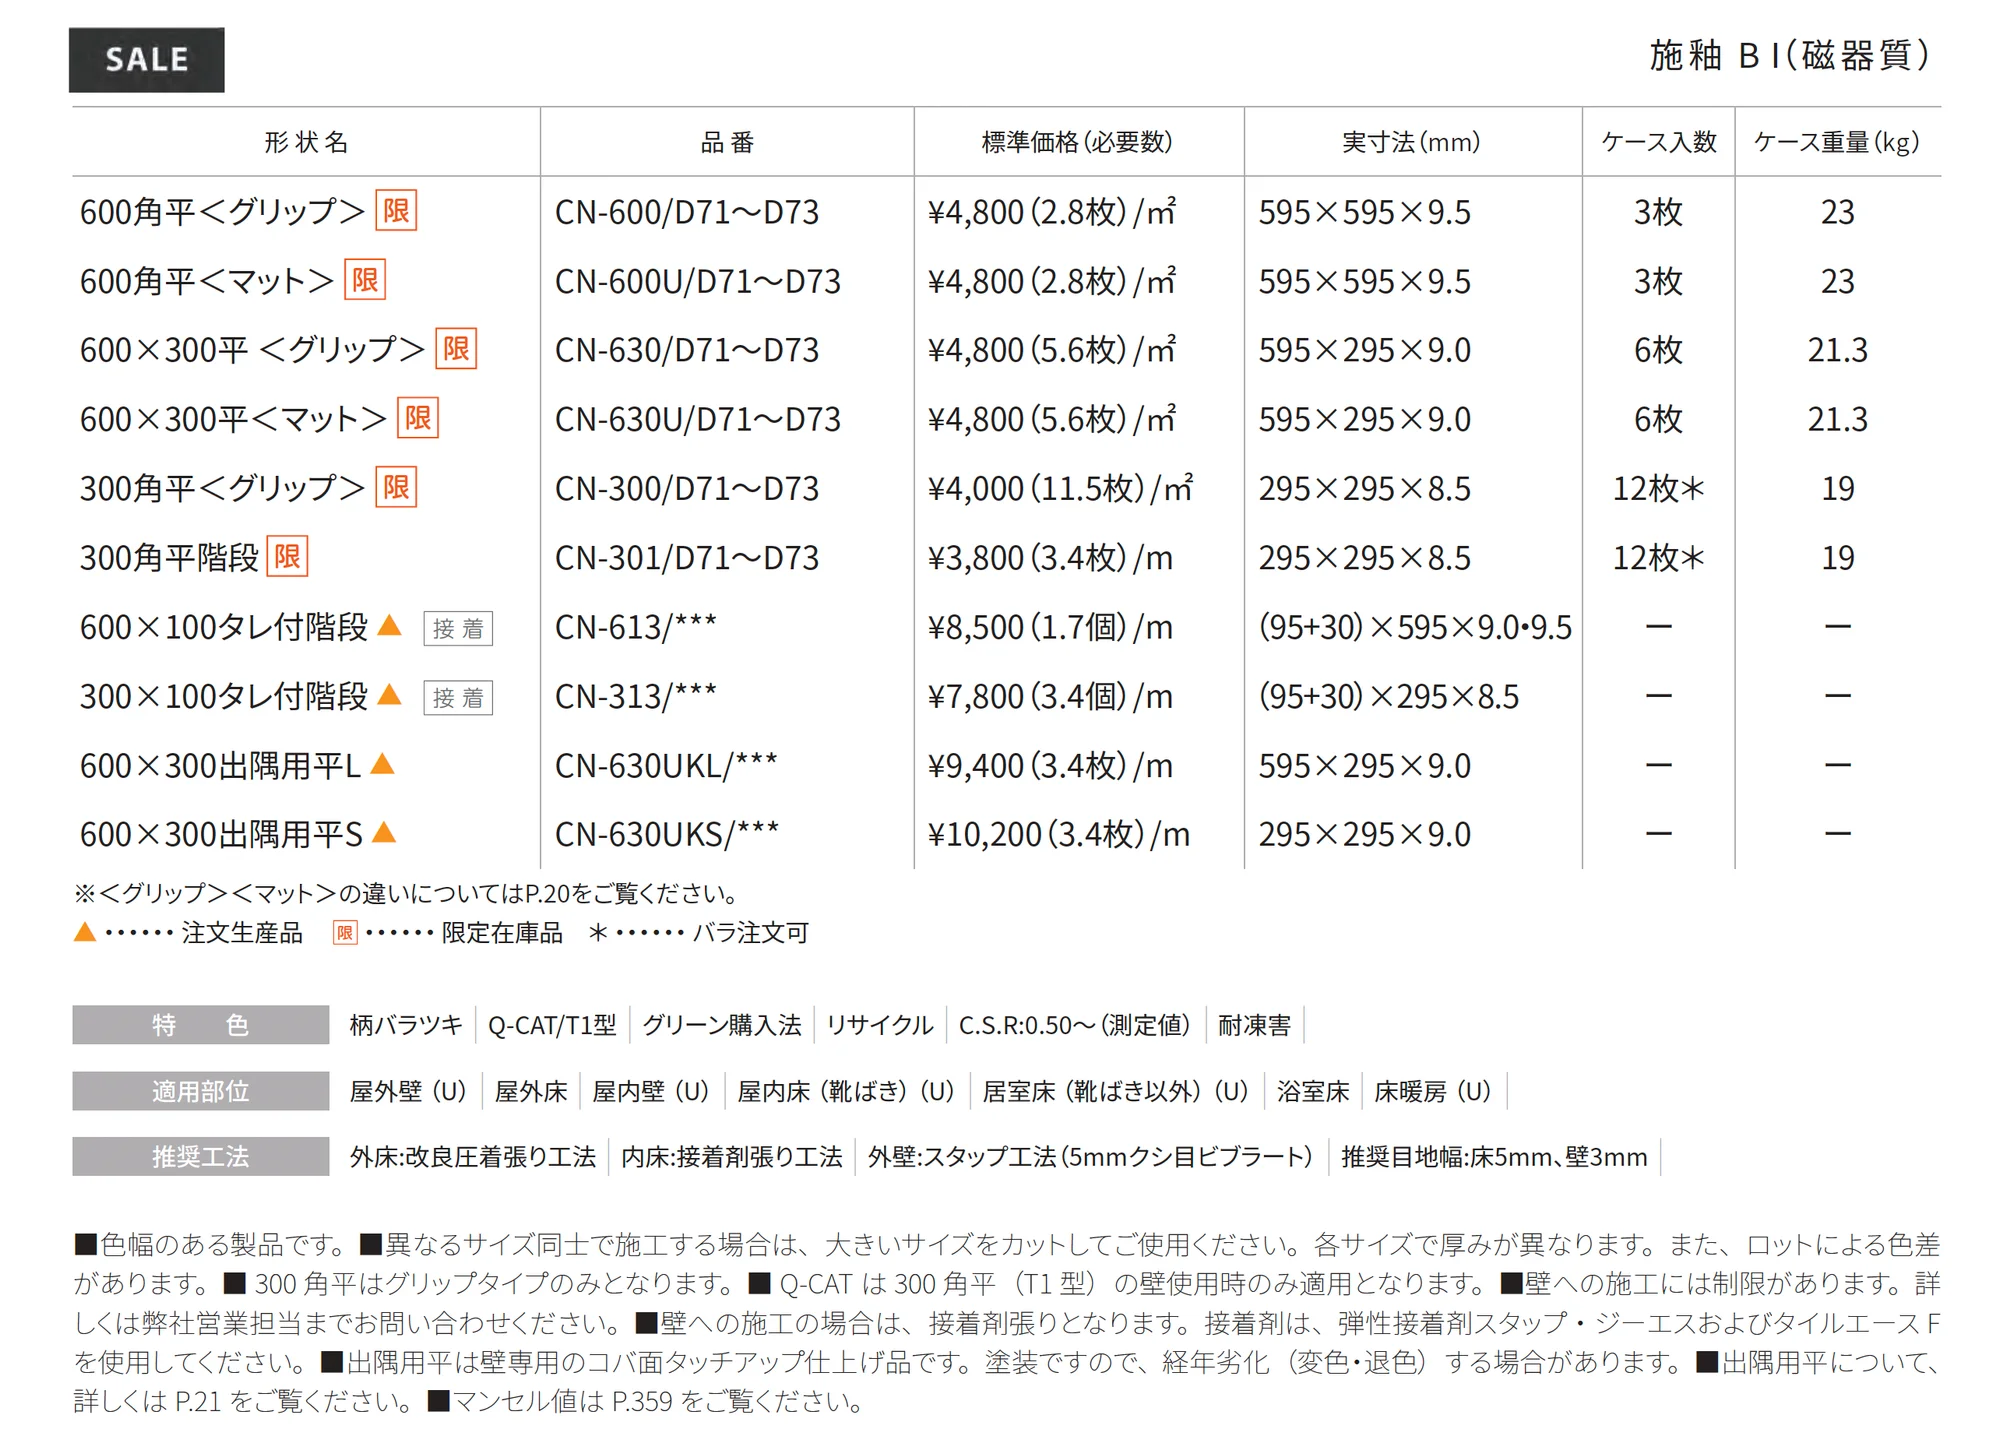Click product code CN-630U/D71〜D73
Viewport: 2000px width, 1436px height.
(x=698, y=419)
